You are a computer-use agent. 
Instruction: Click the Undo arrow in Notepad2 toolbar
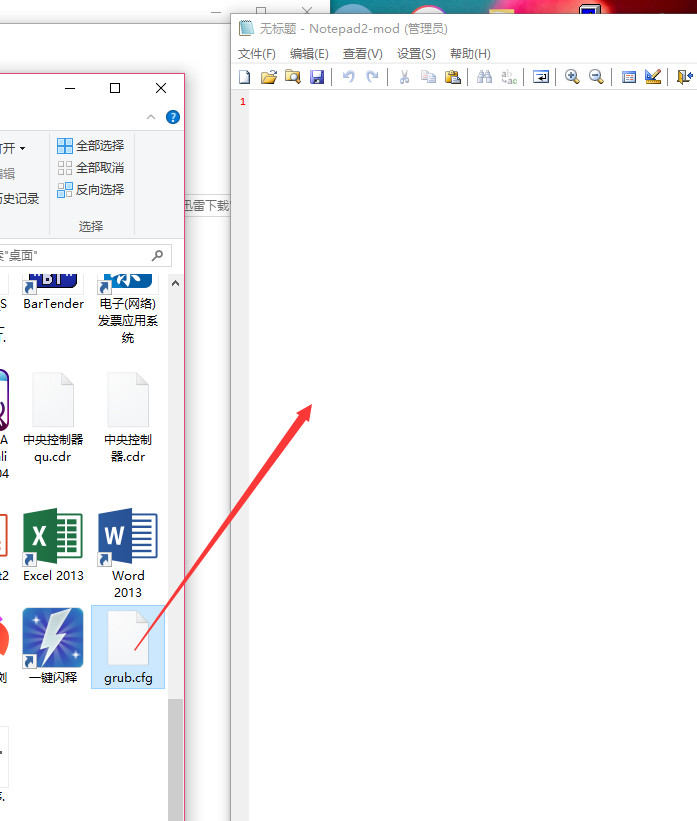[x=348, y=77]
